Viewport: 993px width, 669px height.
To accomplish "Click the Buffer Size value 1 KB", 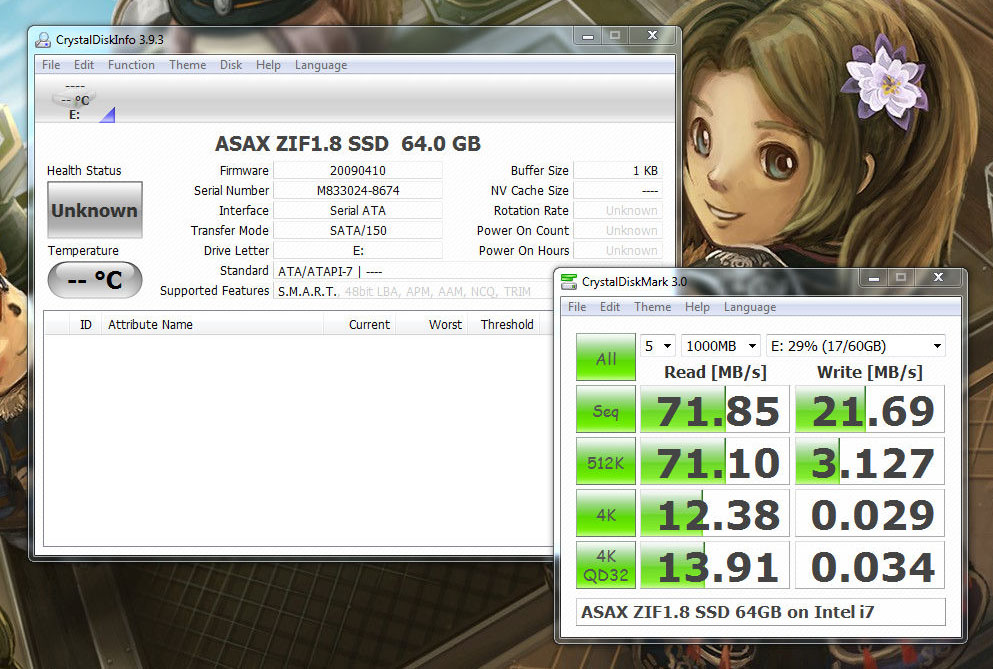I will (617, 170).
